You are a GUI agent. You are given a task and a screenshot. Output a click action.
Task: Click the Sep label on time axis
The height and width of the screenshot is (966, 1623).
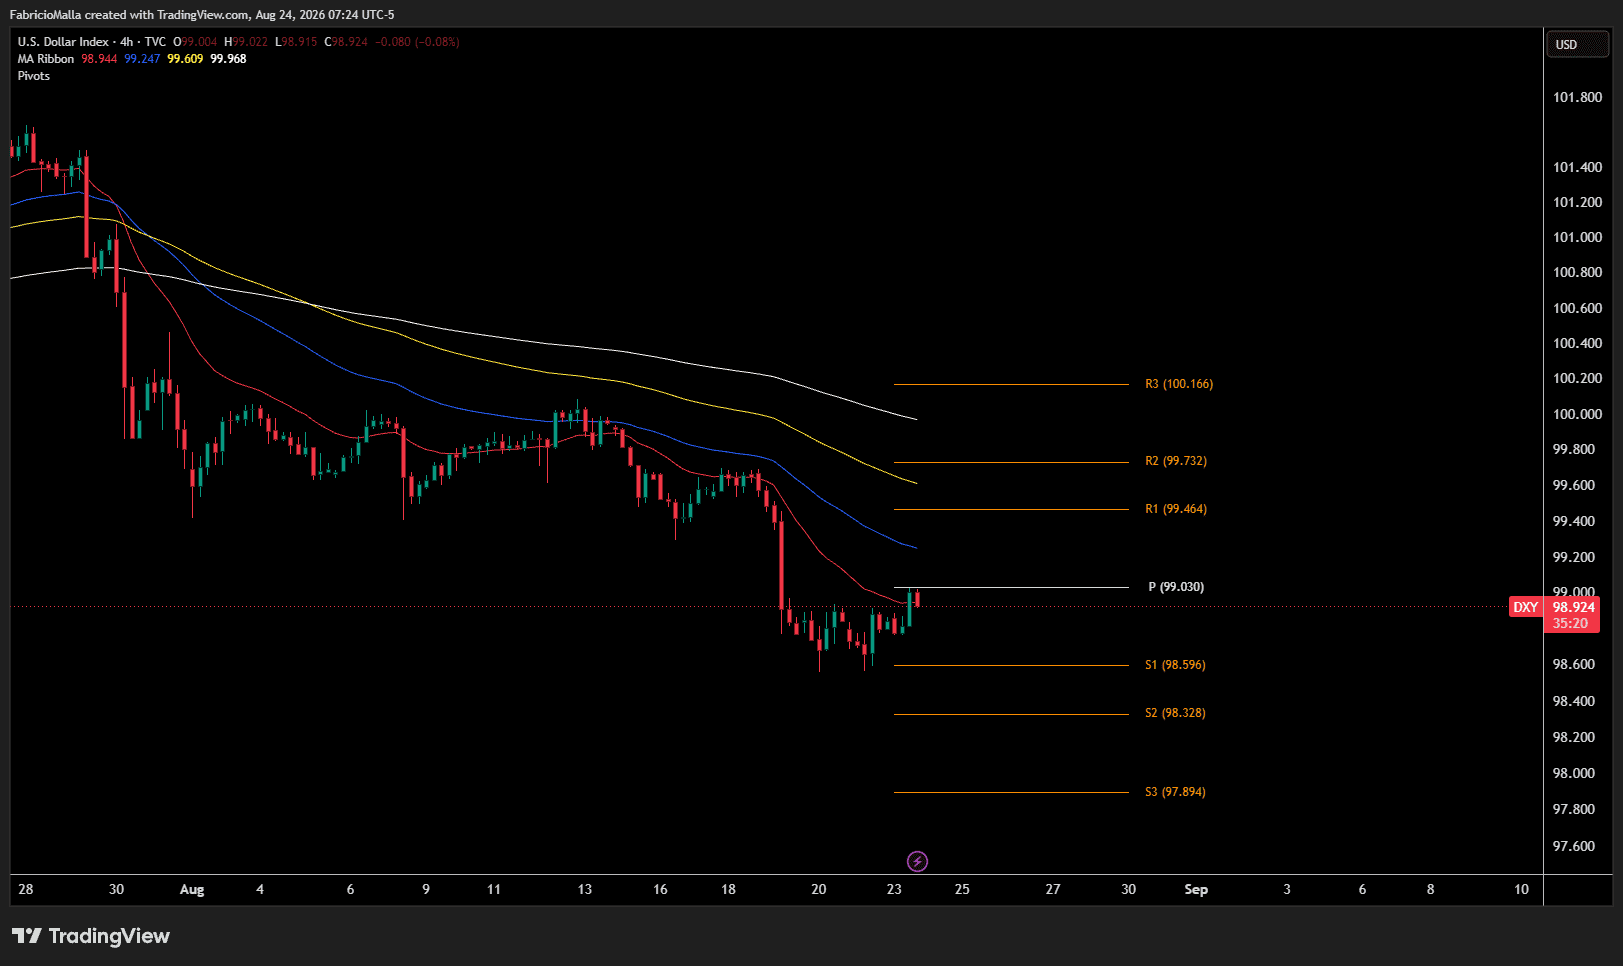tap(1196, 889)
